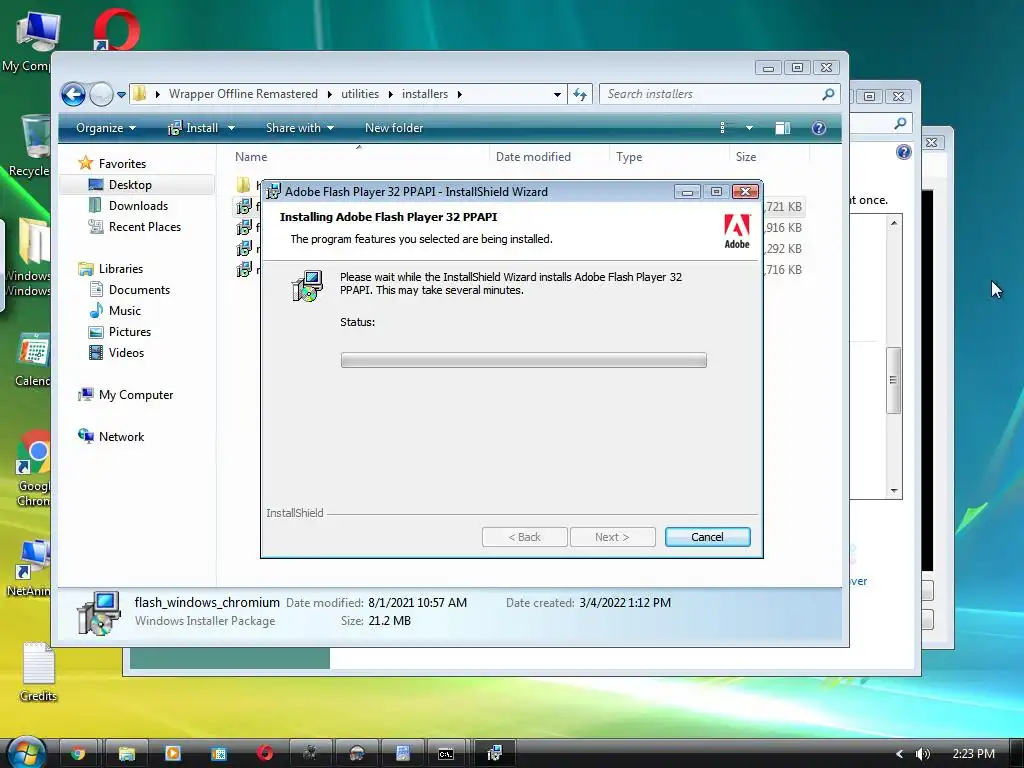Click utilities in the address bar path
Viewport: 1024px width, 768px height.
tap(360, 94)
